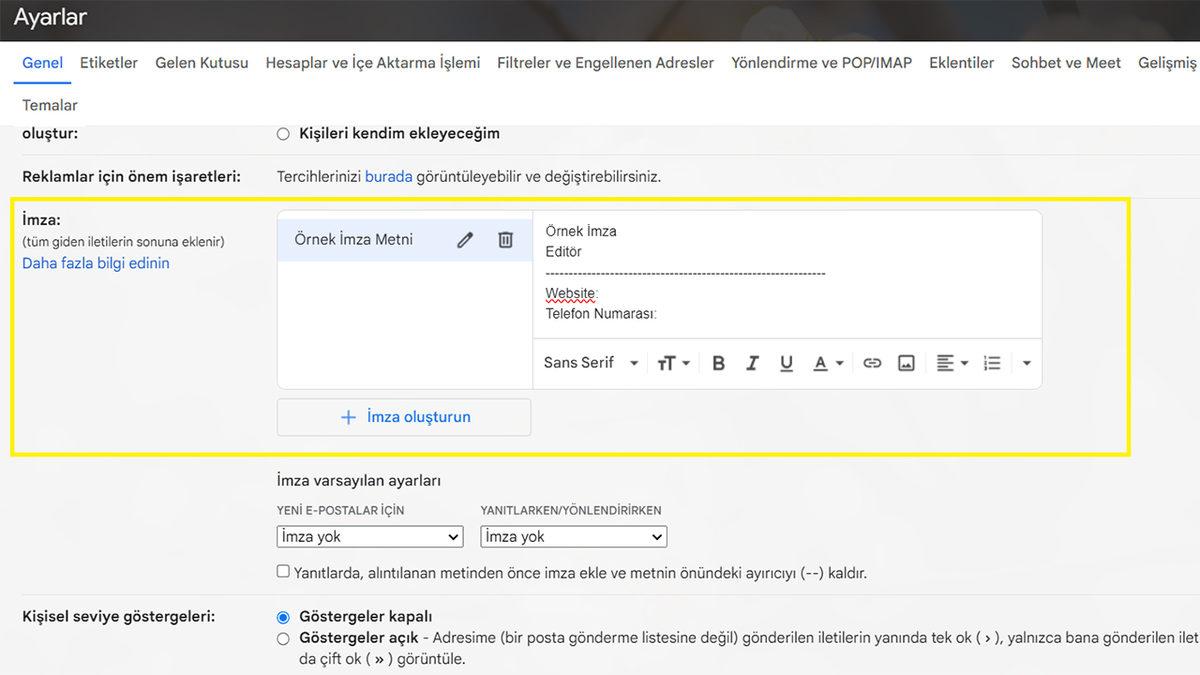Open the YENİ E-POSTALAR İÇİN dropdown
Image resolution: width=1200 pixels, height=675 pixels.
[x=369, y=536]
